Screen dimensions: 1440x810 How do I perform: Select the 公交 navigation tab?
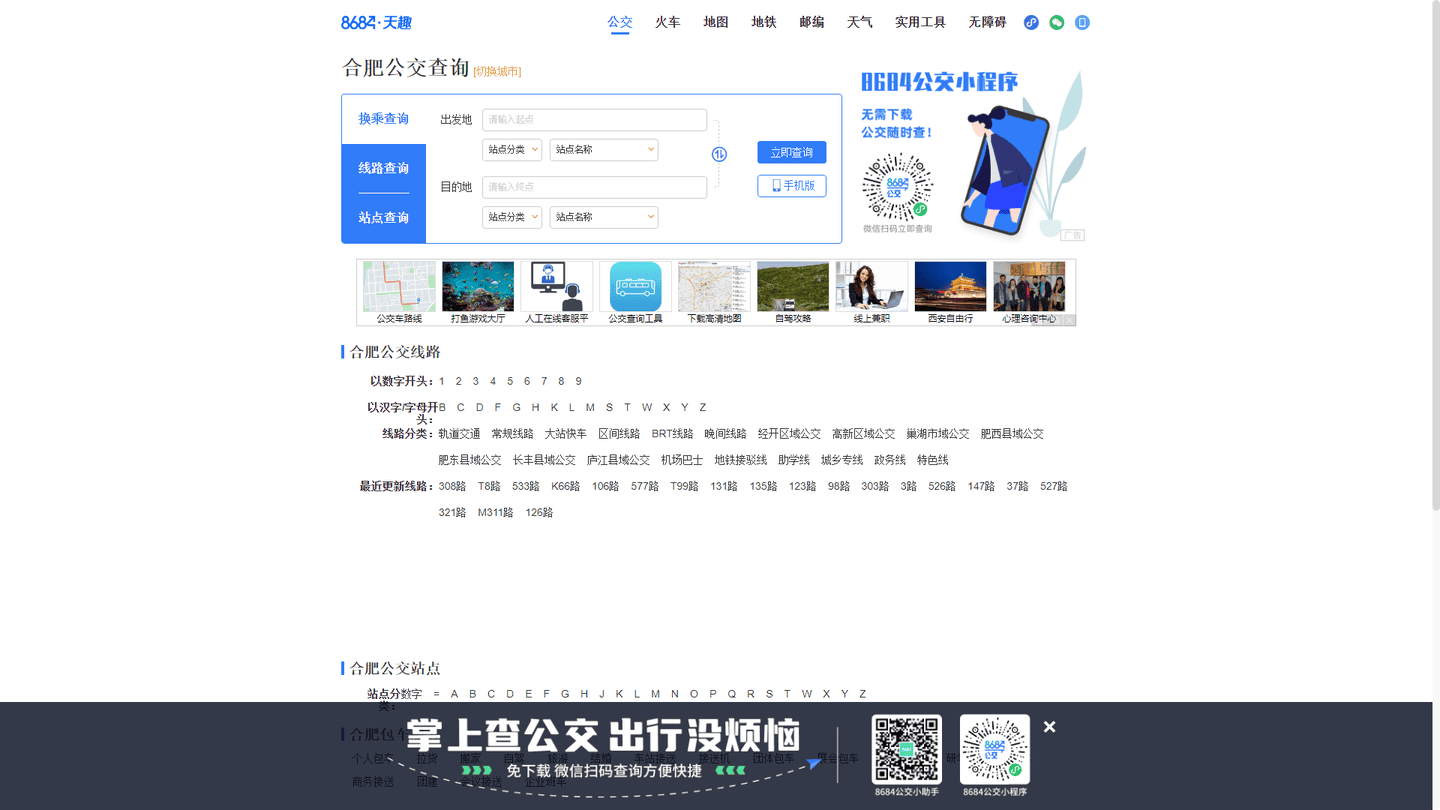[x=620, y=22]
